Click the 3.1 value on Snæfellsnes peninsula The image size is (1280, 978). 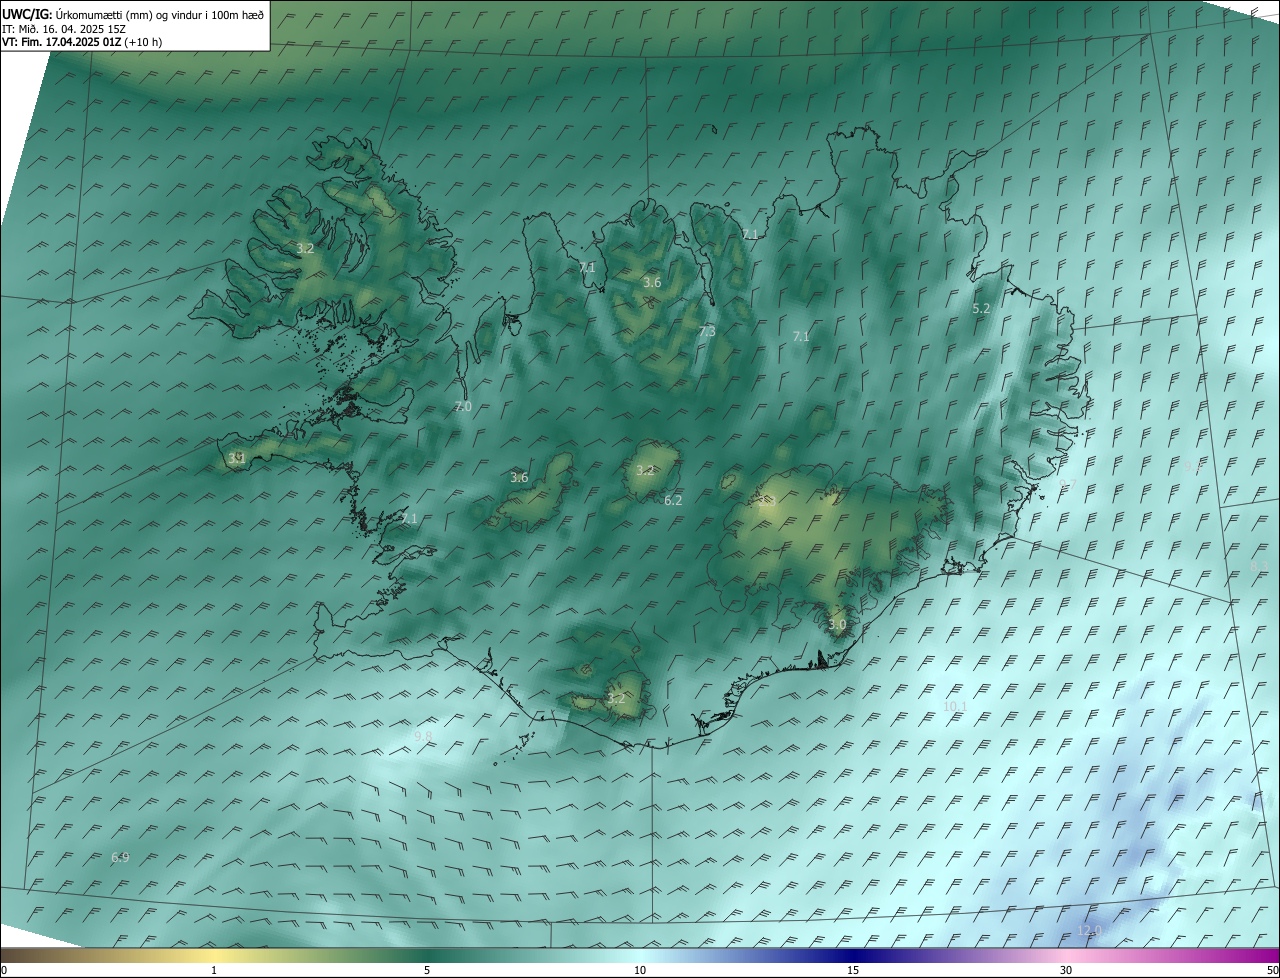pyautogui.click(x=237, y=458)
